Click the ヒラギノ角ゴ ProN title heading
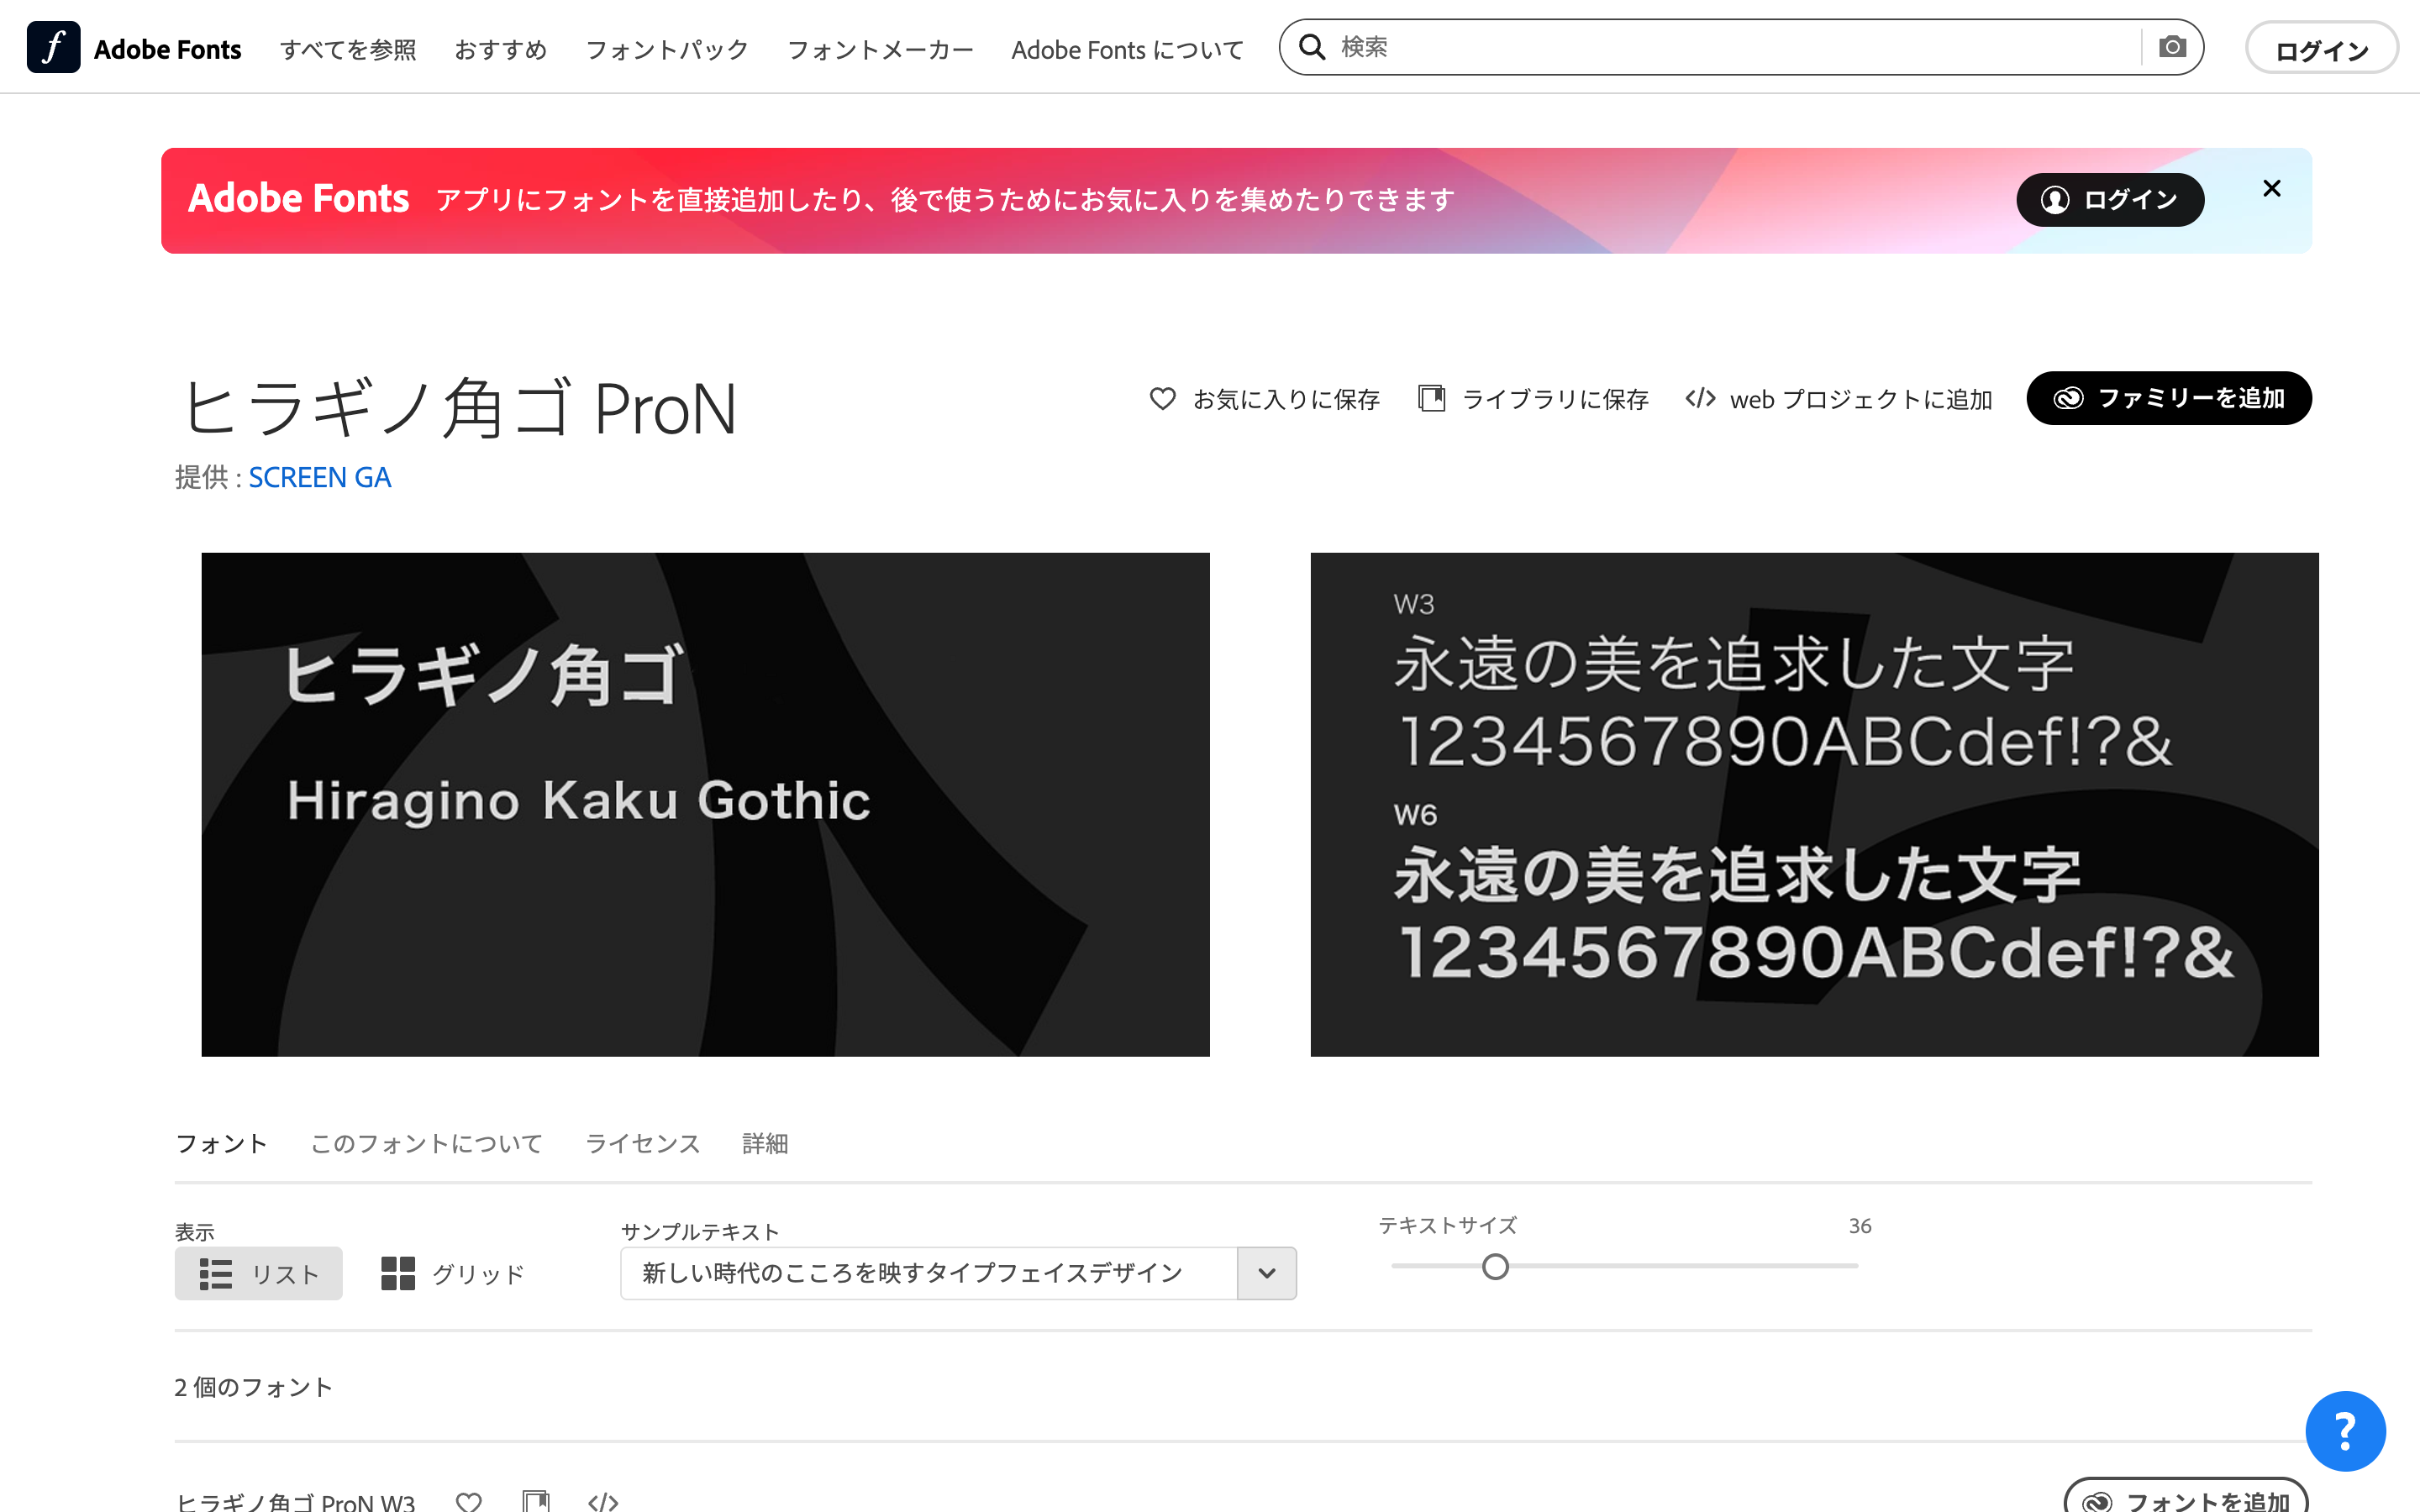2420x1512 pixels. [460, 409]
